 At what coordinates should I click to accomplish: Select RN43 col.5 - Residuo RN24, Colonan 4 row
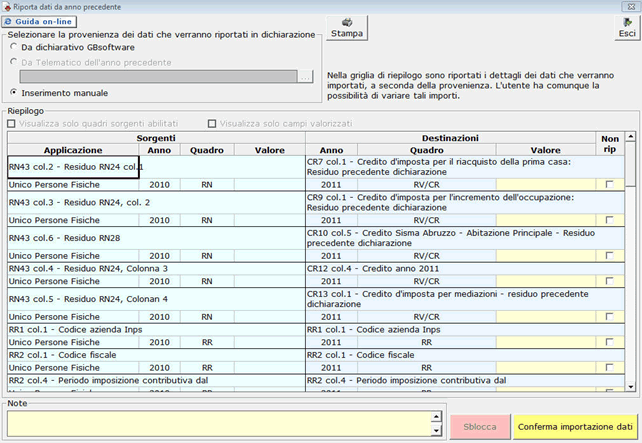[156, 299]
